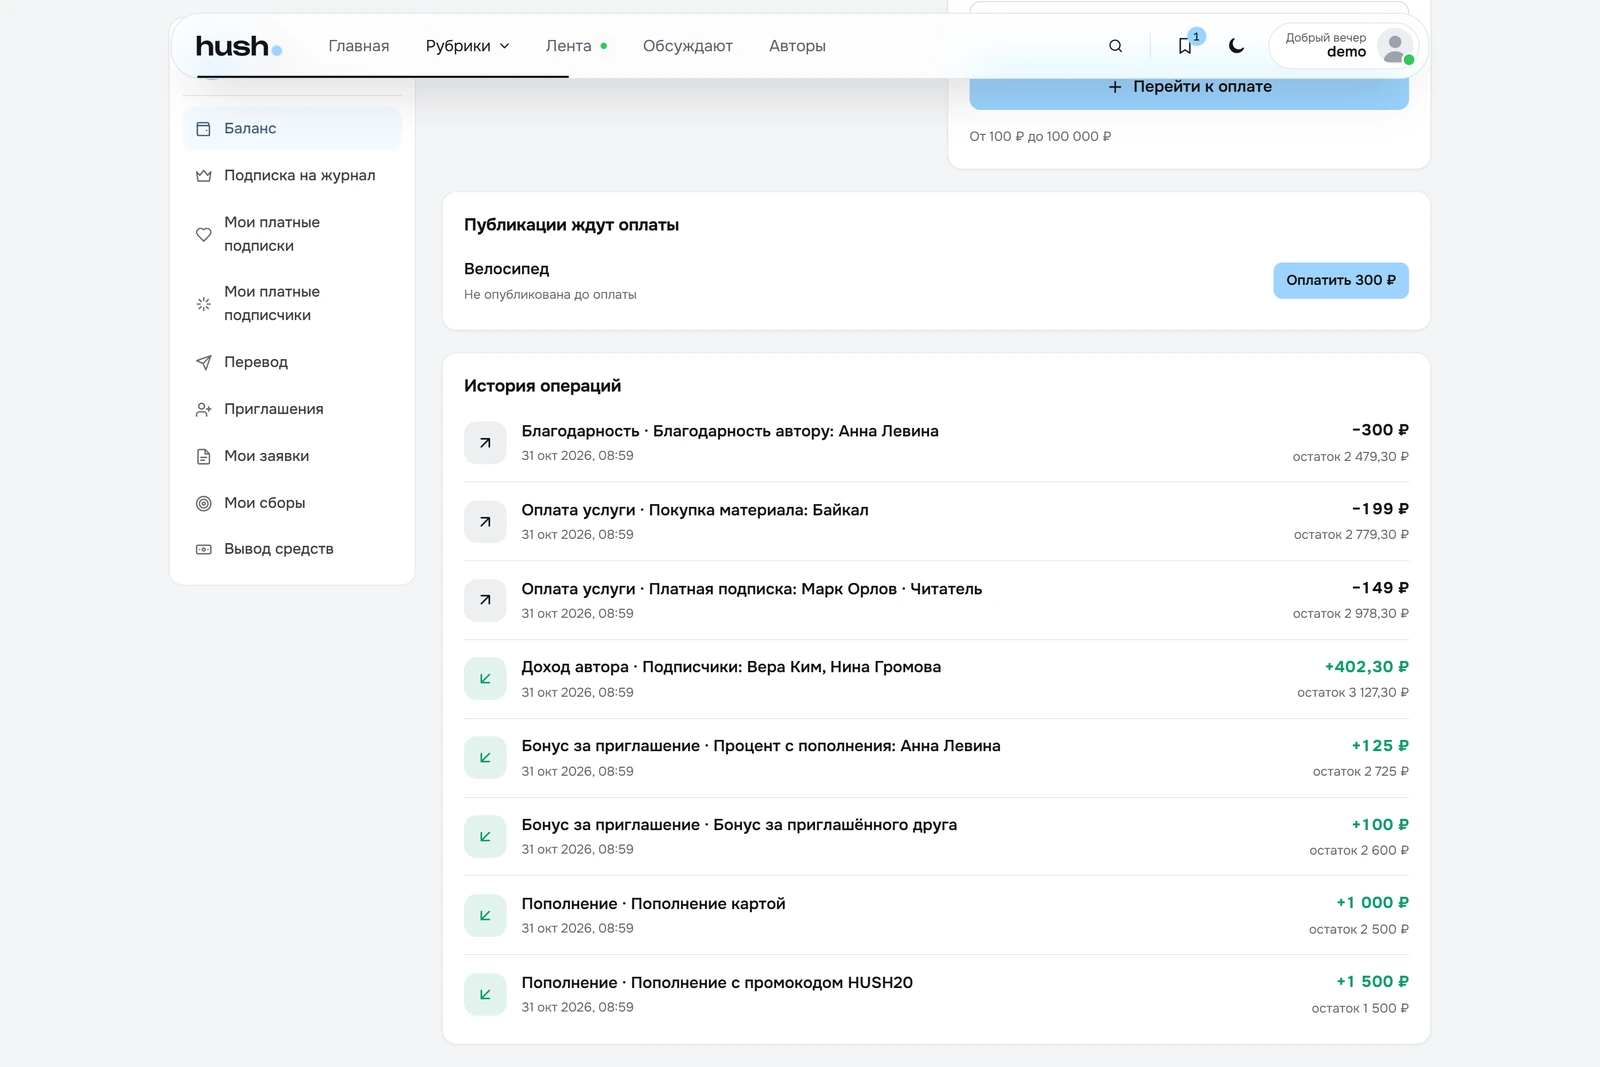
Task: Open Подписка на журнал in sidebar
Action: point(292,176)
